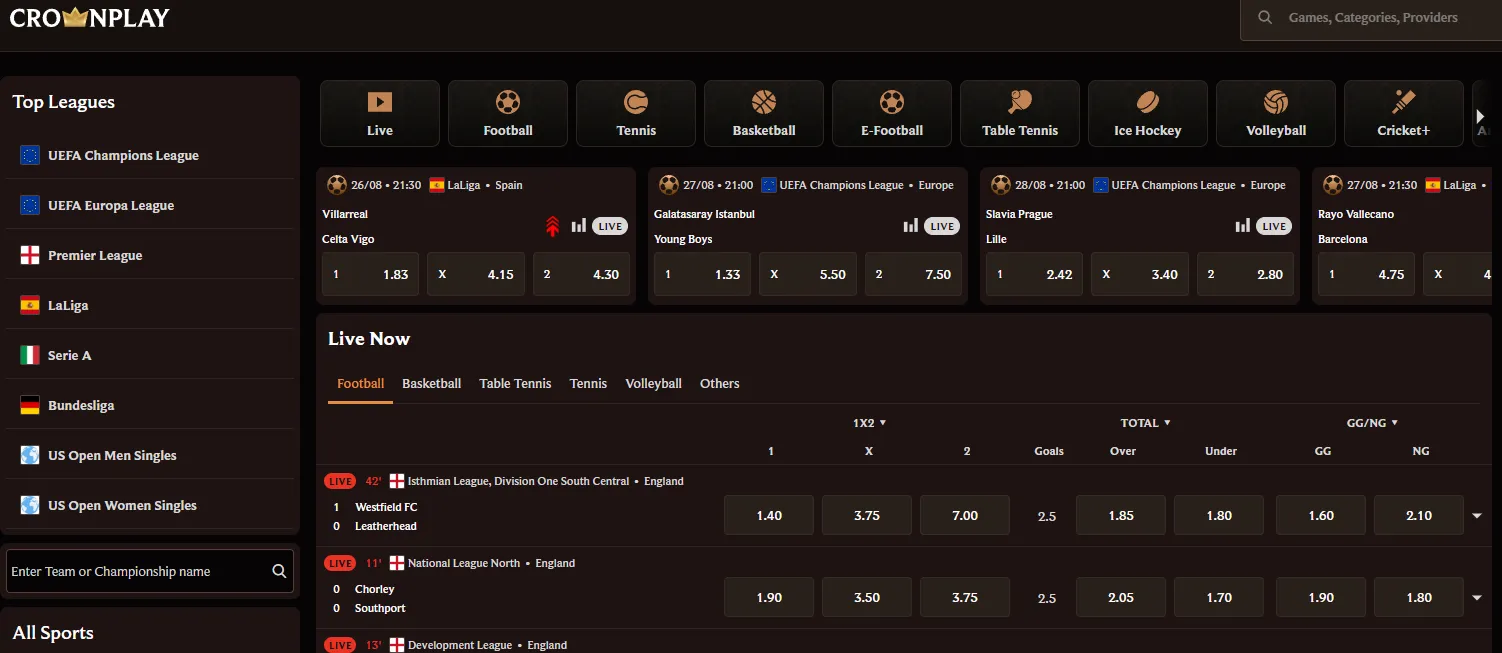The width and height of the screenshot is (1502, 653).
Task: Pick Leatherhead win at 7.00
Action: pos(965,516)
